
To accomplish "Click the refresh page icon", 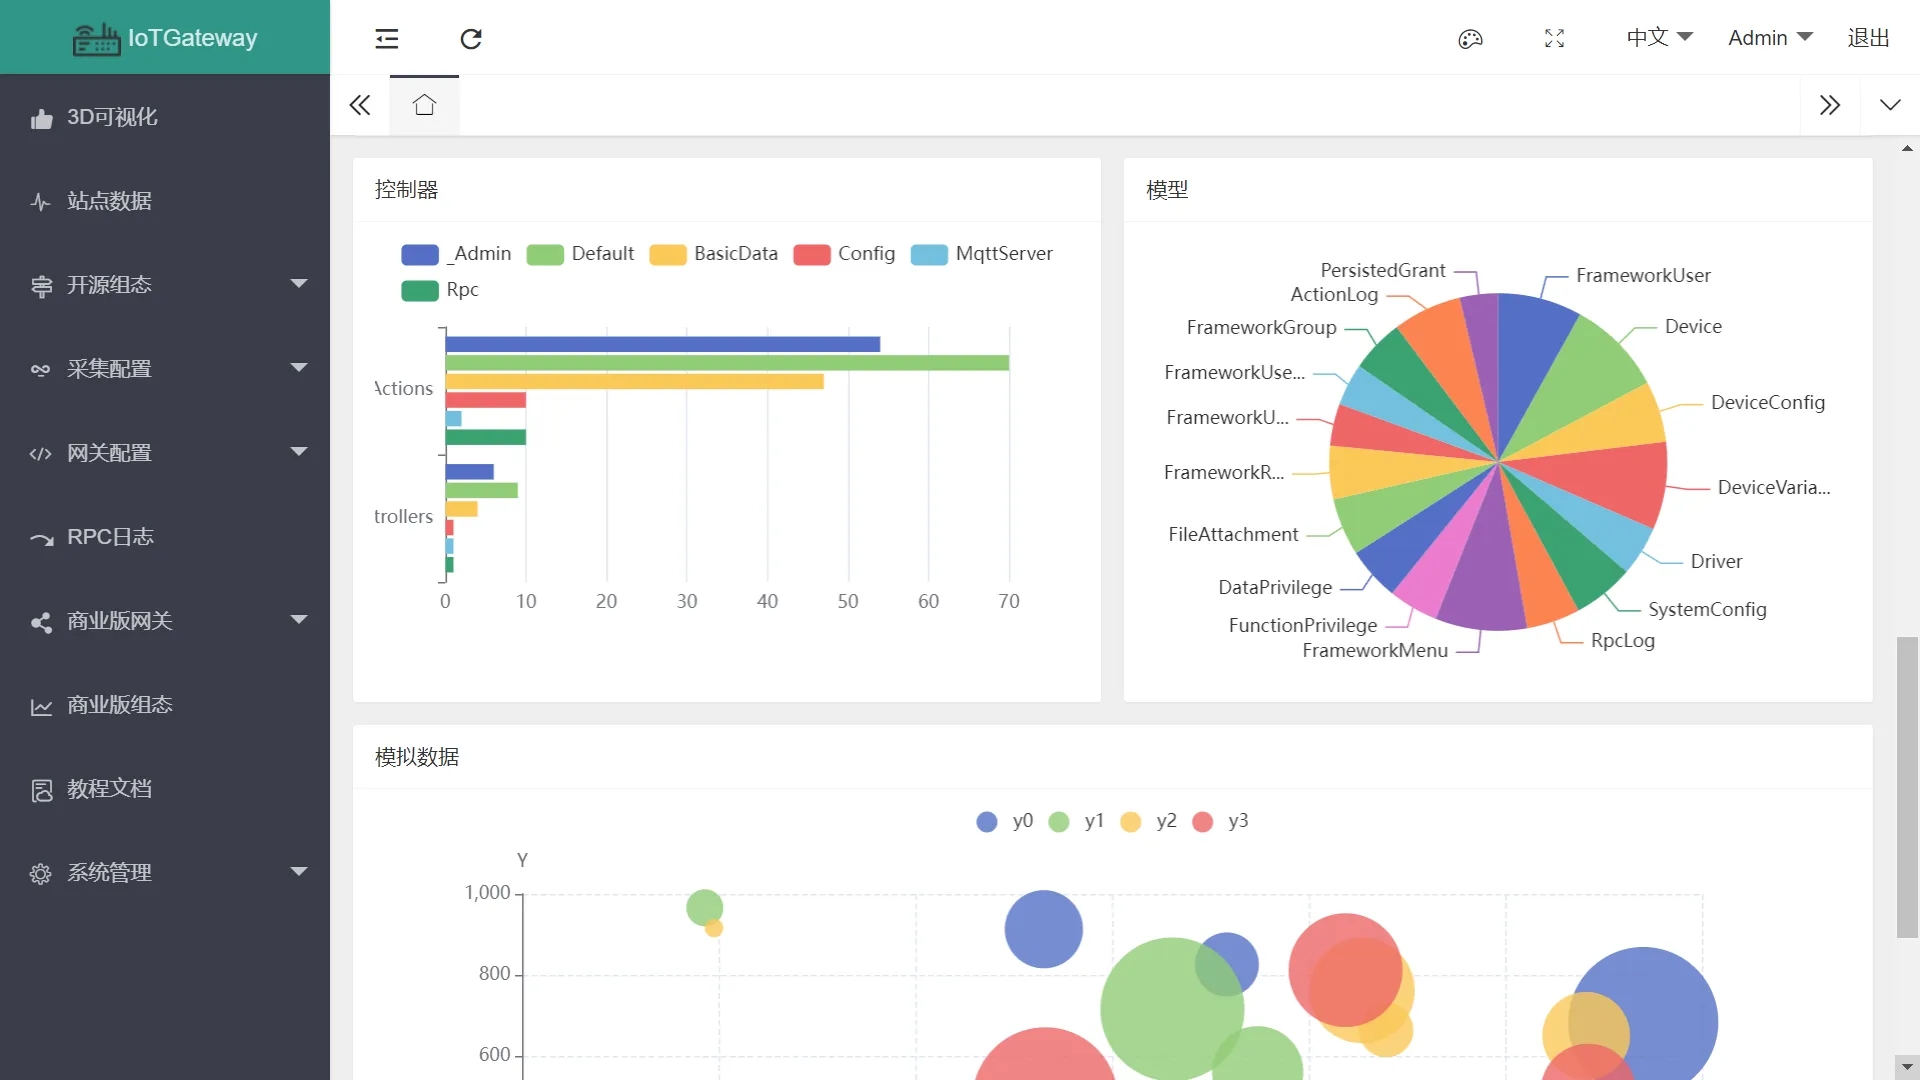I will click(x=471, y=39).
